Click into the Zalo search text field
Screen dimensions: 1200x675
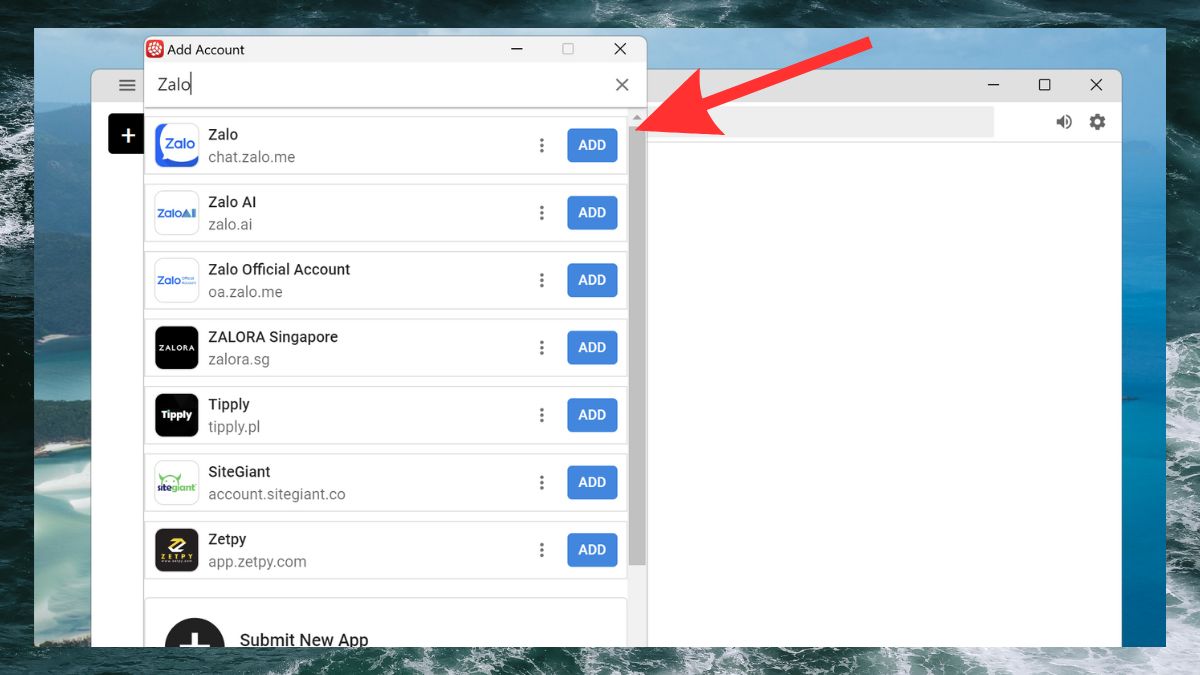(x=380, y=85)
